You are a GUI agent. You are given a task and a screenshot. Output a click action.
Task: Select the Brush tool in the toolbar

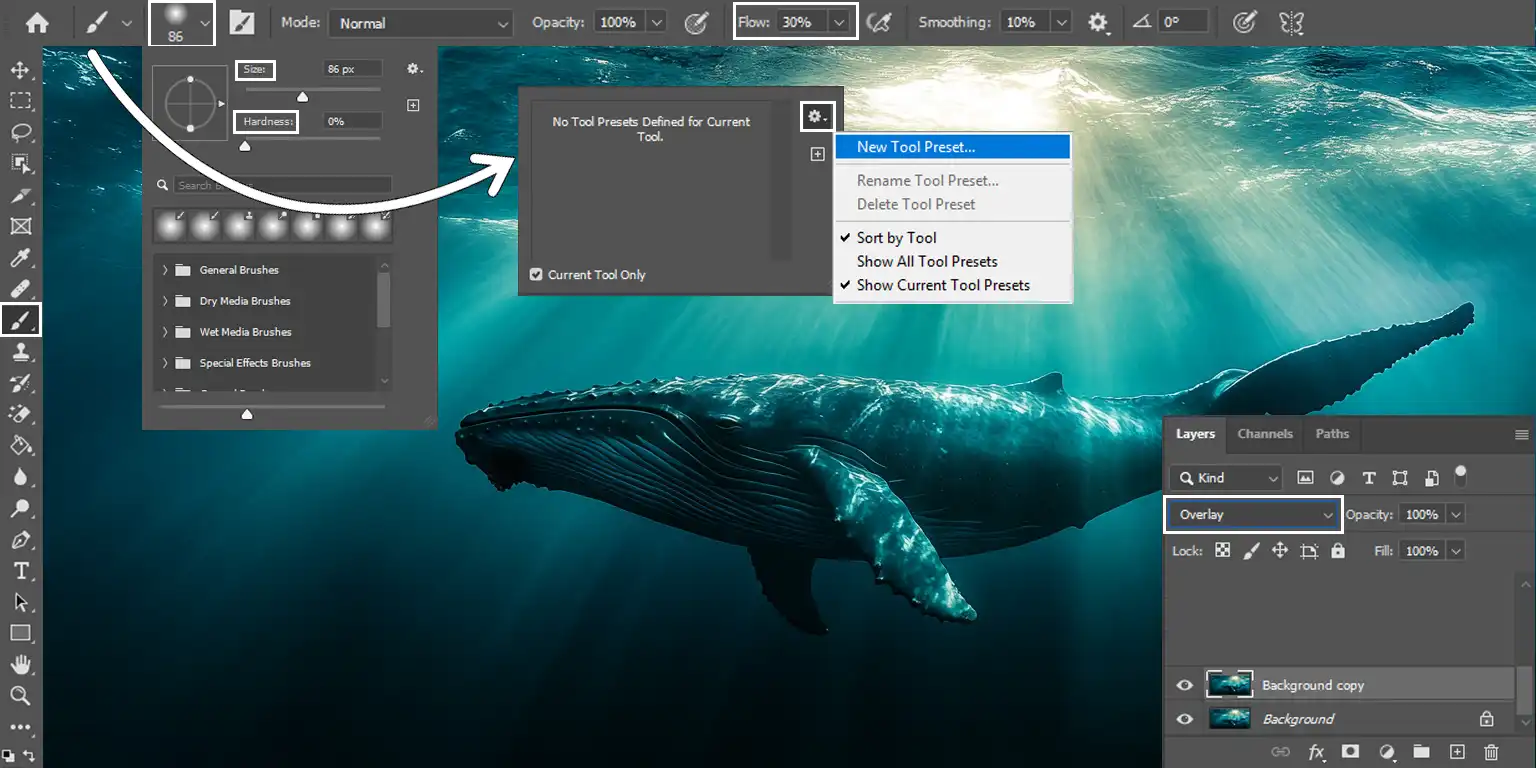[x=20, y=321]
